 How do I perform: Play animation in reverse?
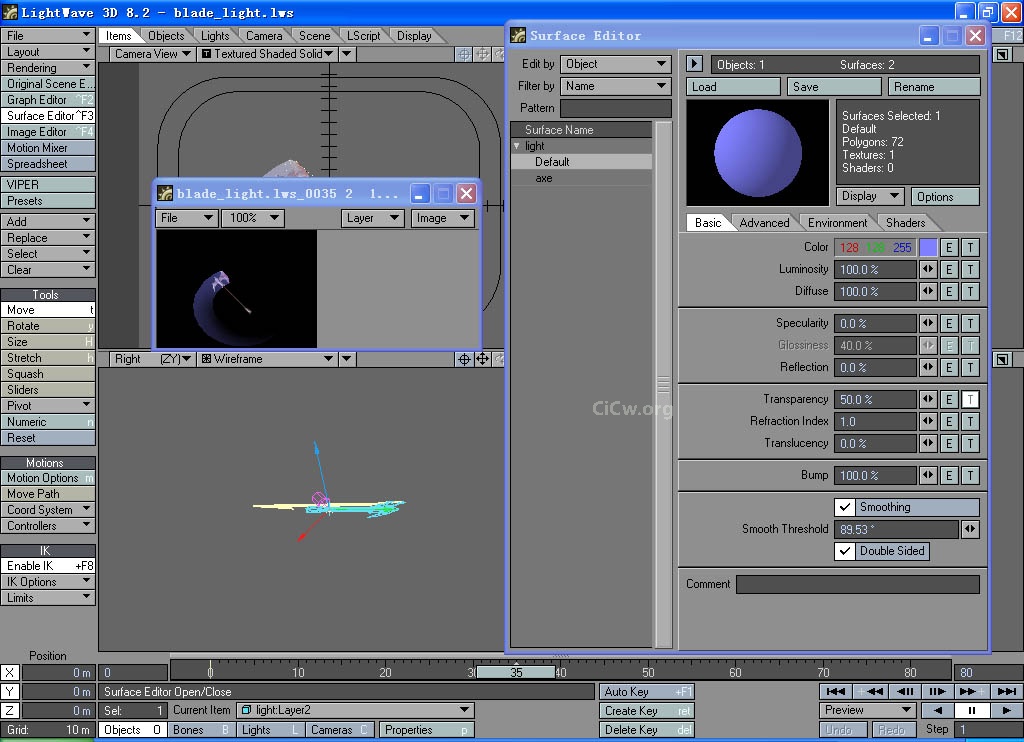click(x=938, y=711)
